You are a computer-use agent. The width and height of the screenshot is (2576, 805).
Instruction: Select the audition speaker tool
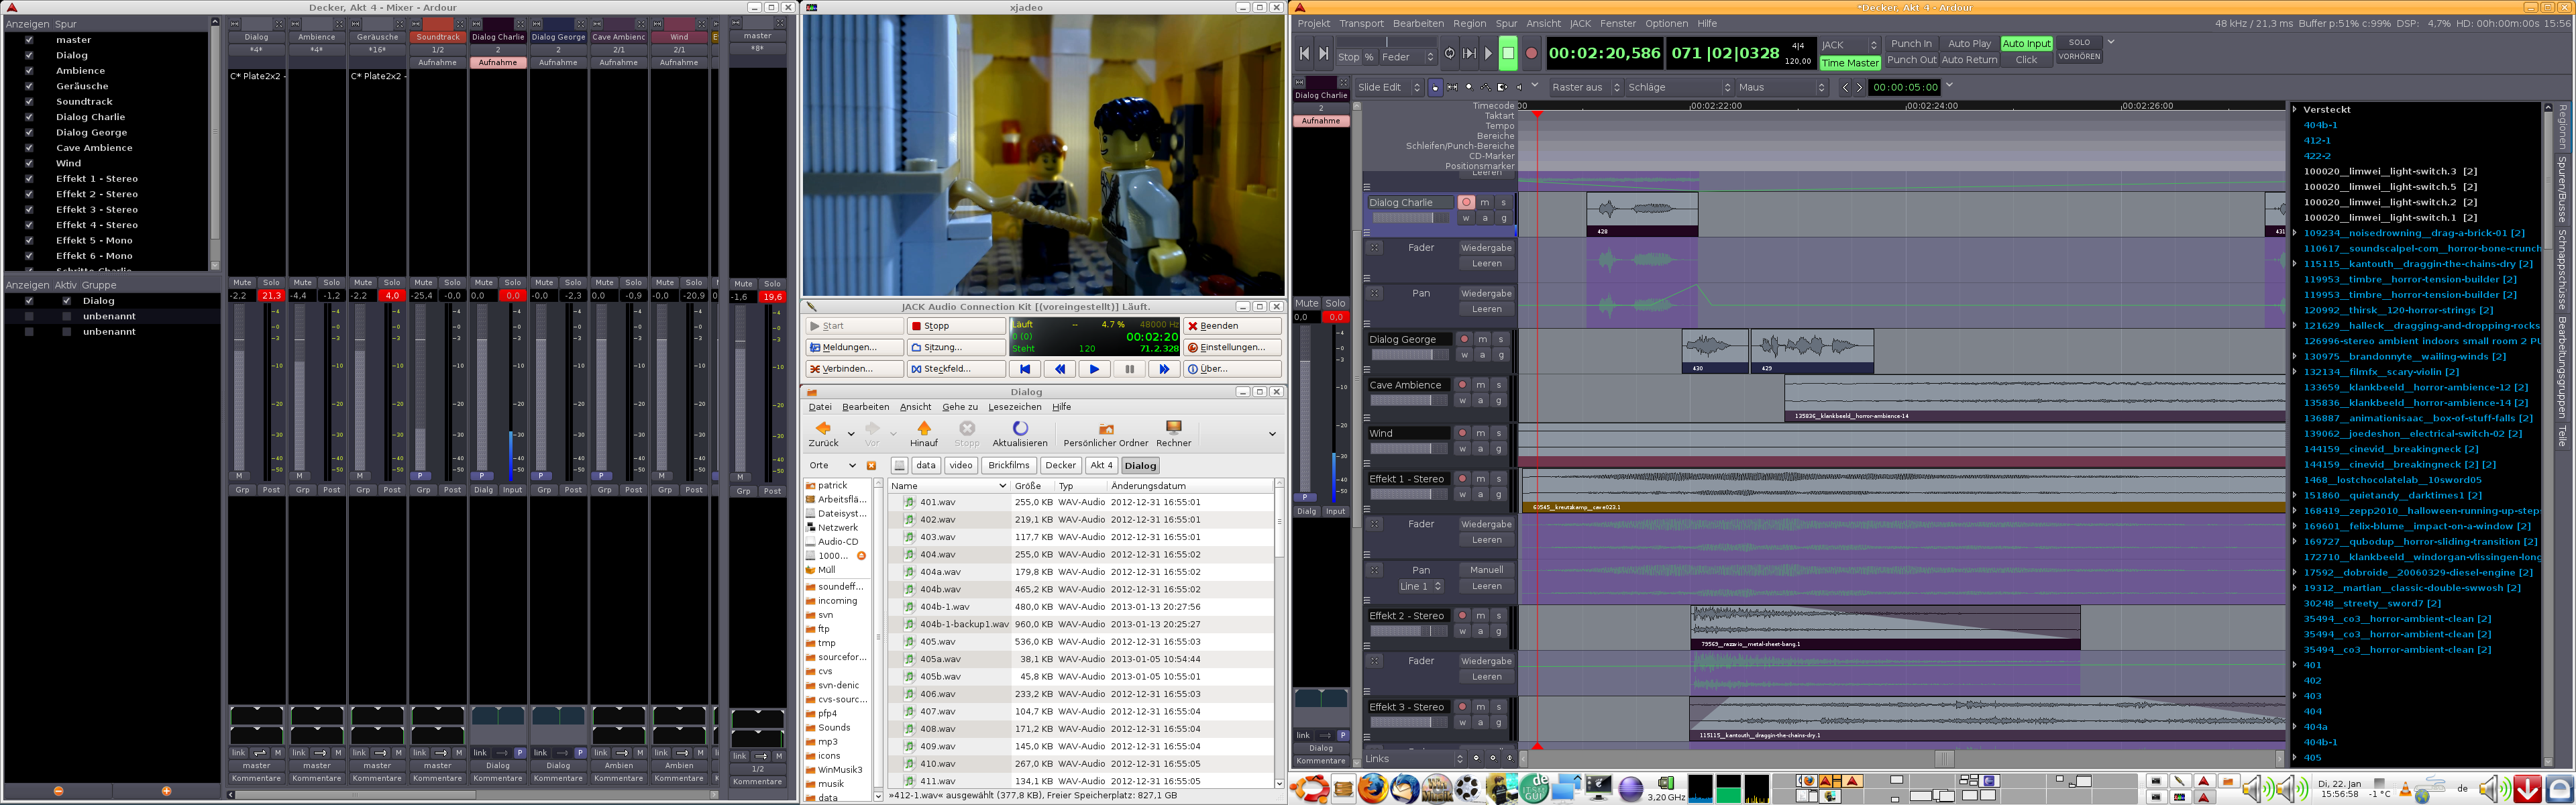pos(1519,87)
